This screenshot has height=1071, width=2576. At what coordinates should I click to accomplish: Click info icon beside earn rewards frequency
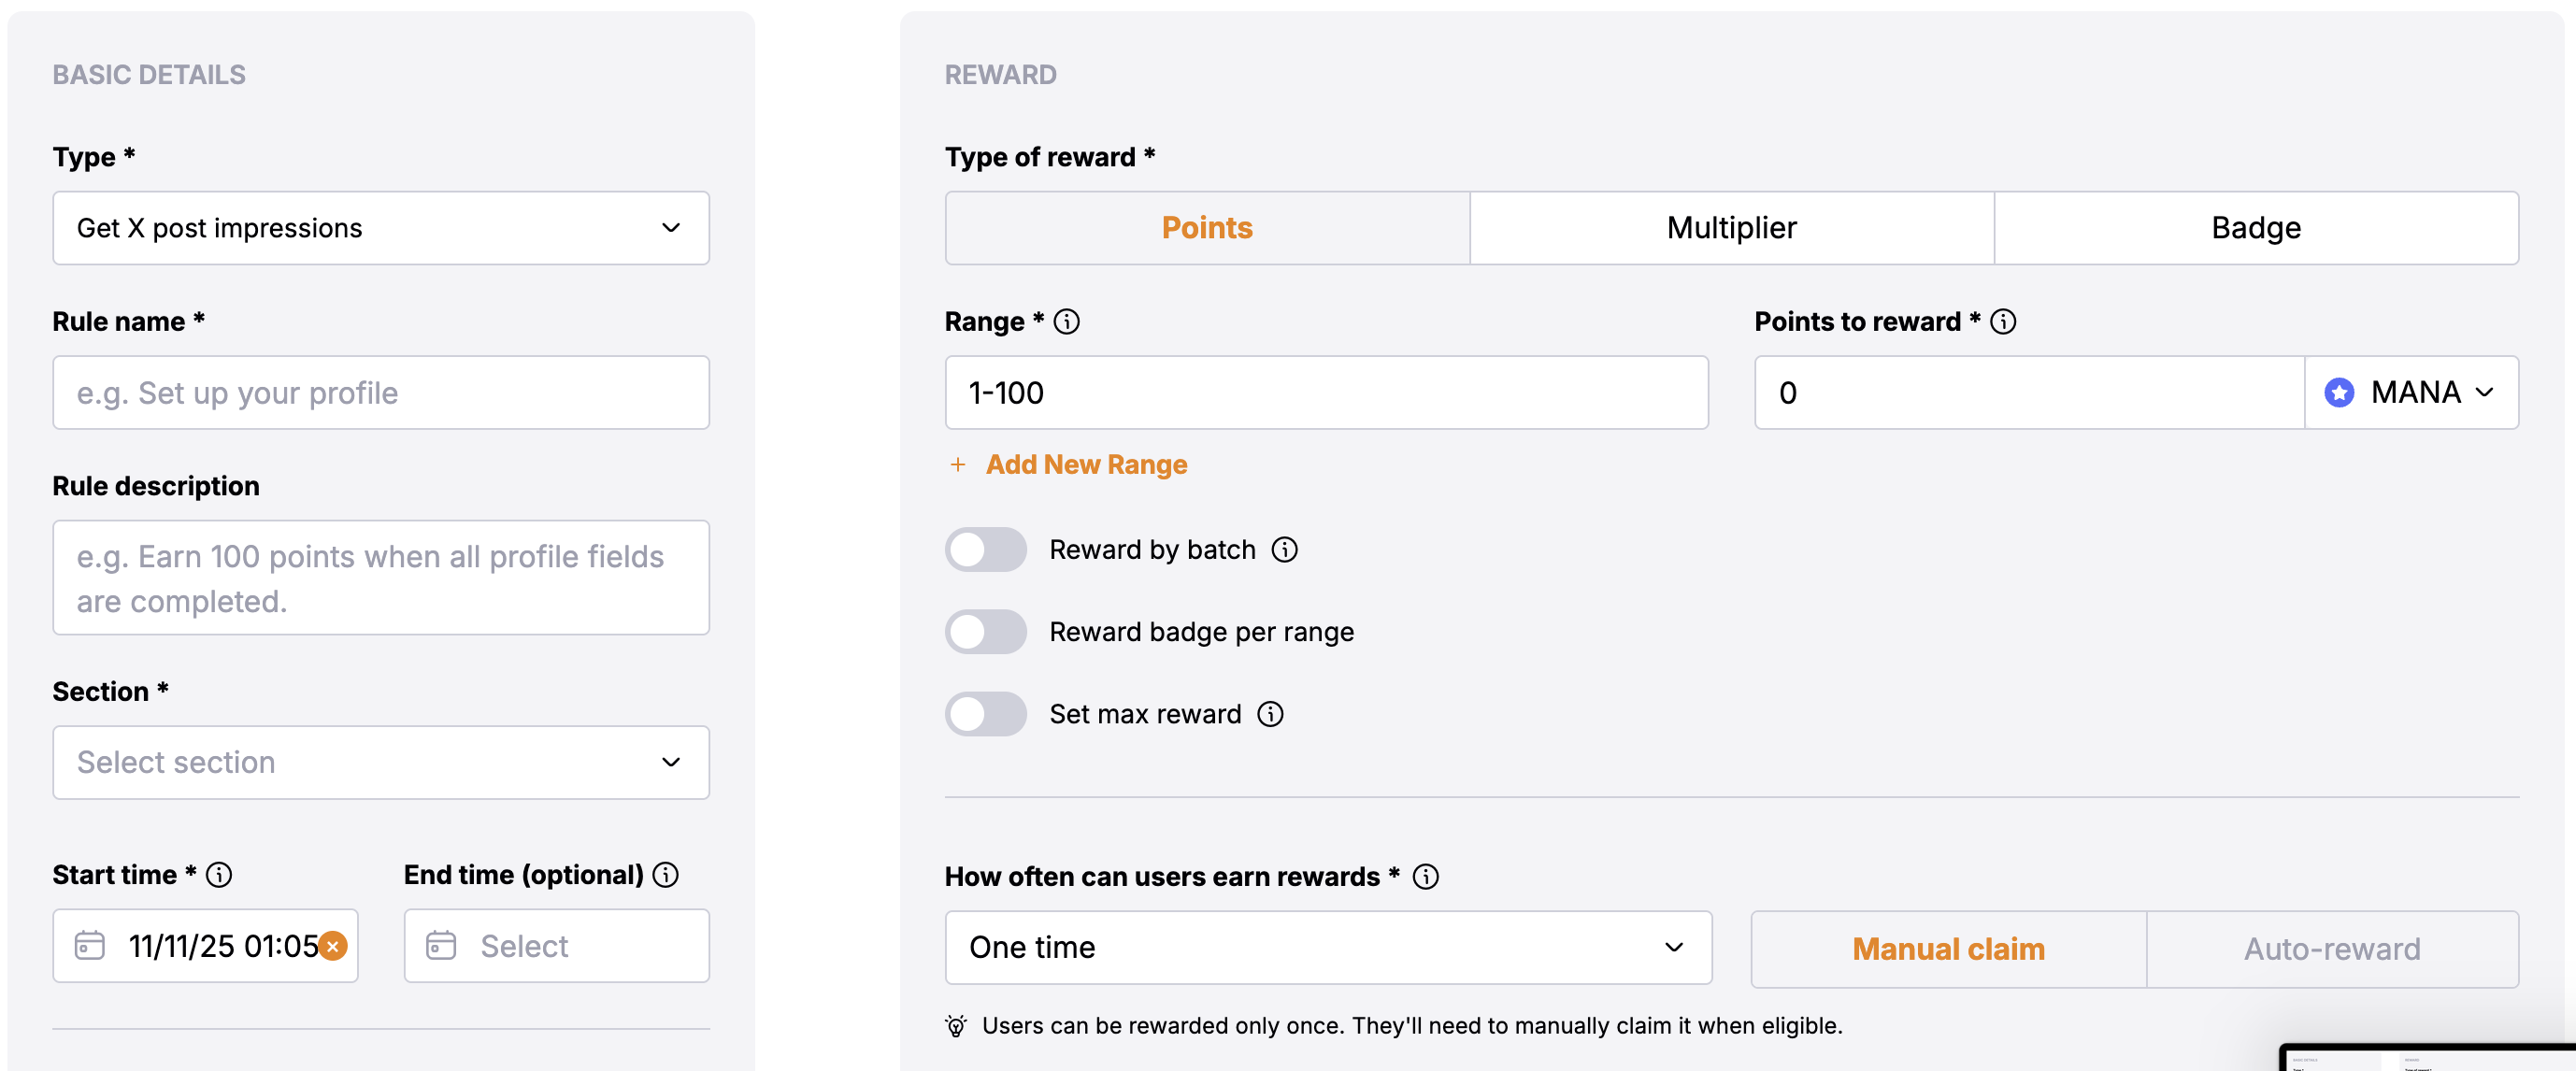point(1426,877)
